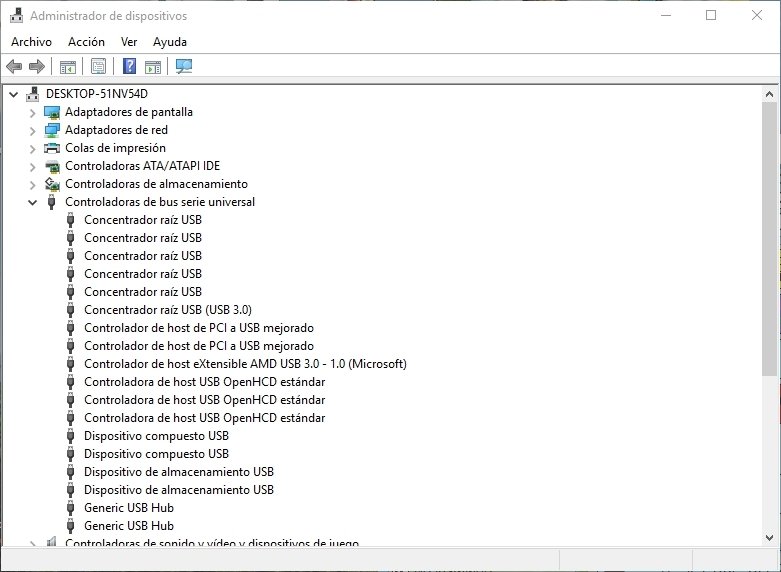Click the Colas de impresión printer icon
Viewport: 781px width, 572px height.
click(x=52, y=148)
